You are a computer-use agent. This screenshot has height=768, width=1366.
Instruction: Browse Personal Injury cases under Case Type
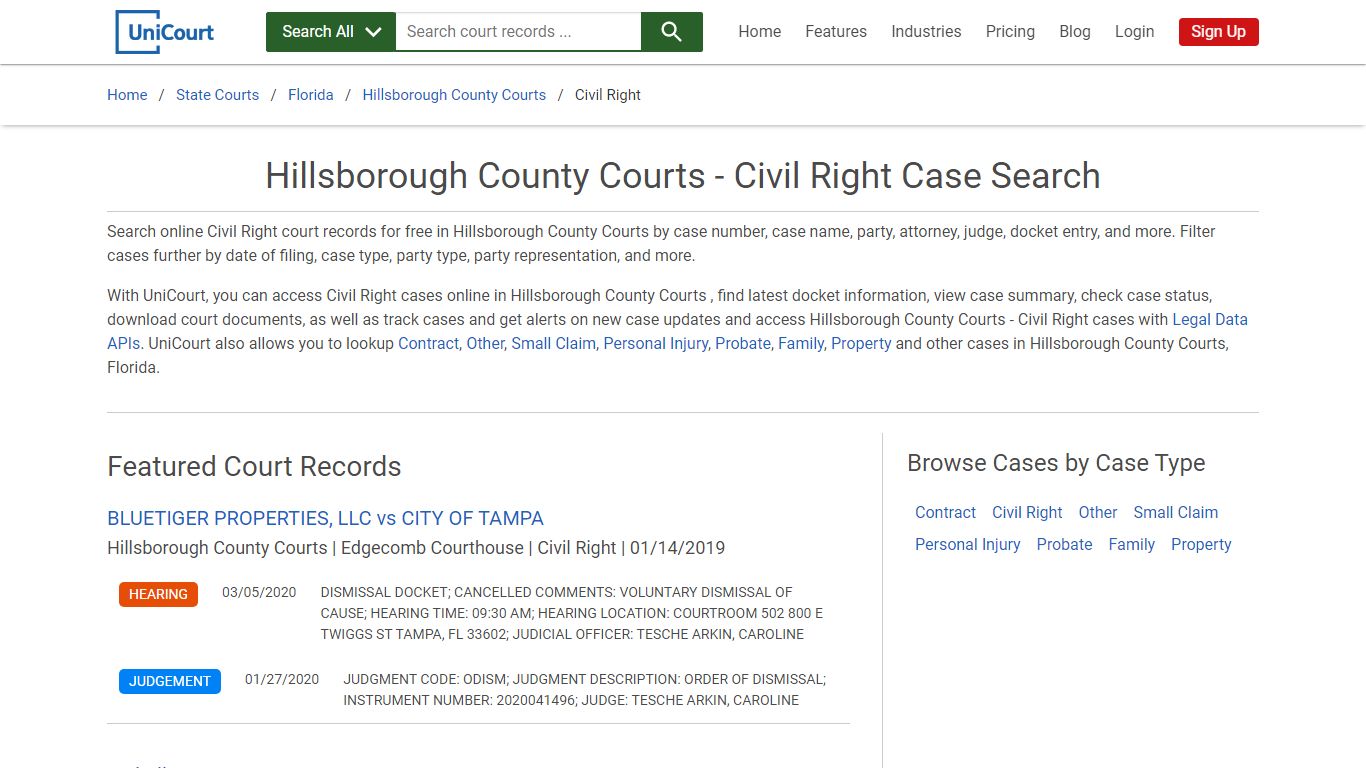(x=967, y=544)
